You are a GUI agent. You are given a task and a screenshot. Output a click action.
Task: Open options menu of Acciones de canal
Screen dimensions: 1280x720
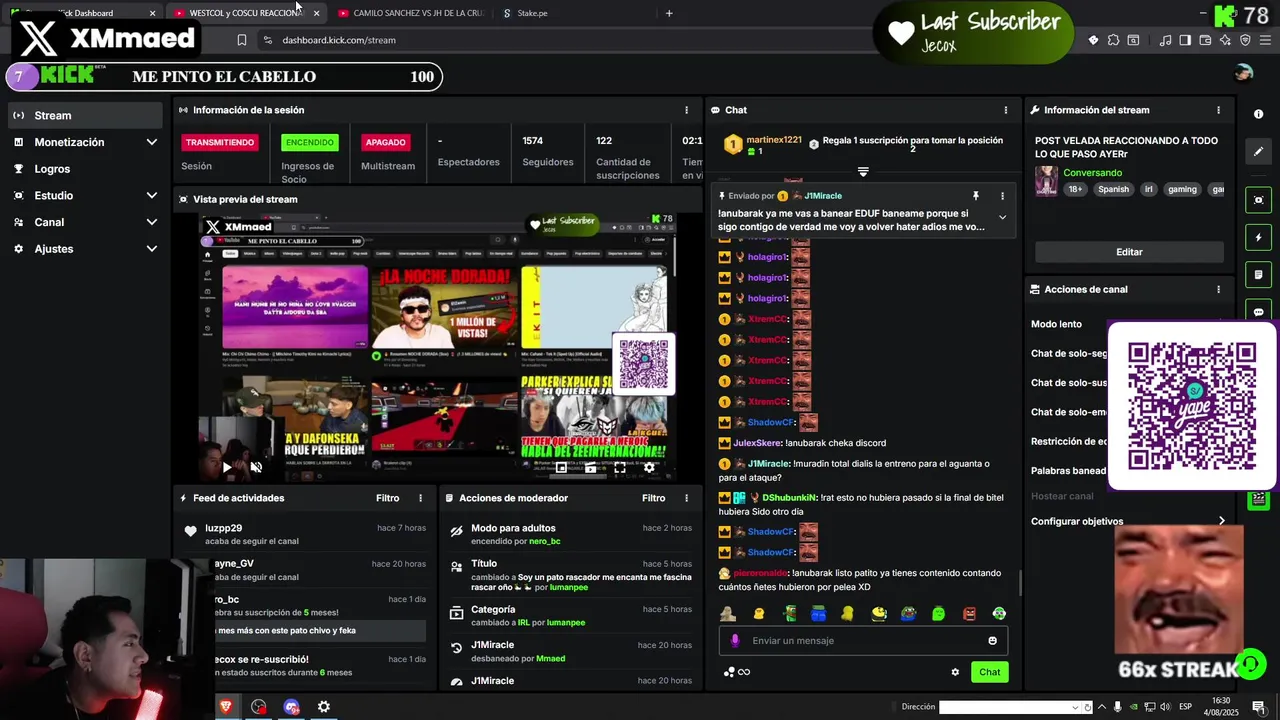(x=1218, y=289)
